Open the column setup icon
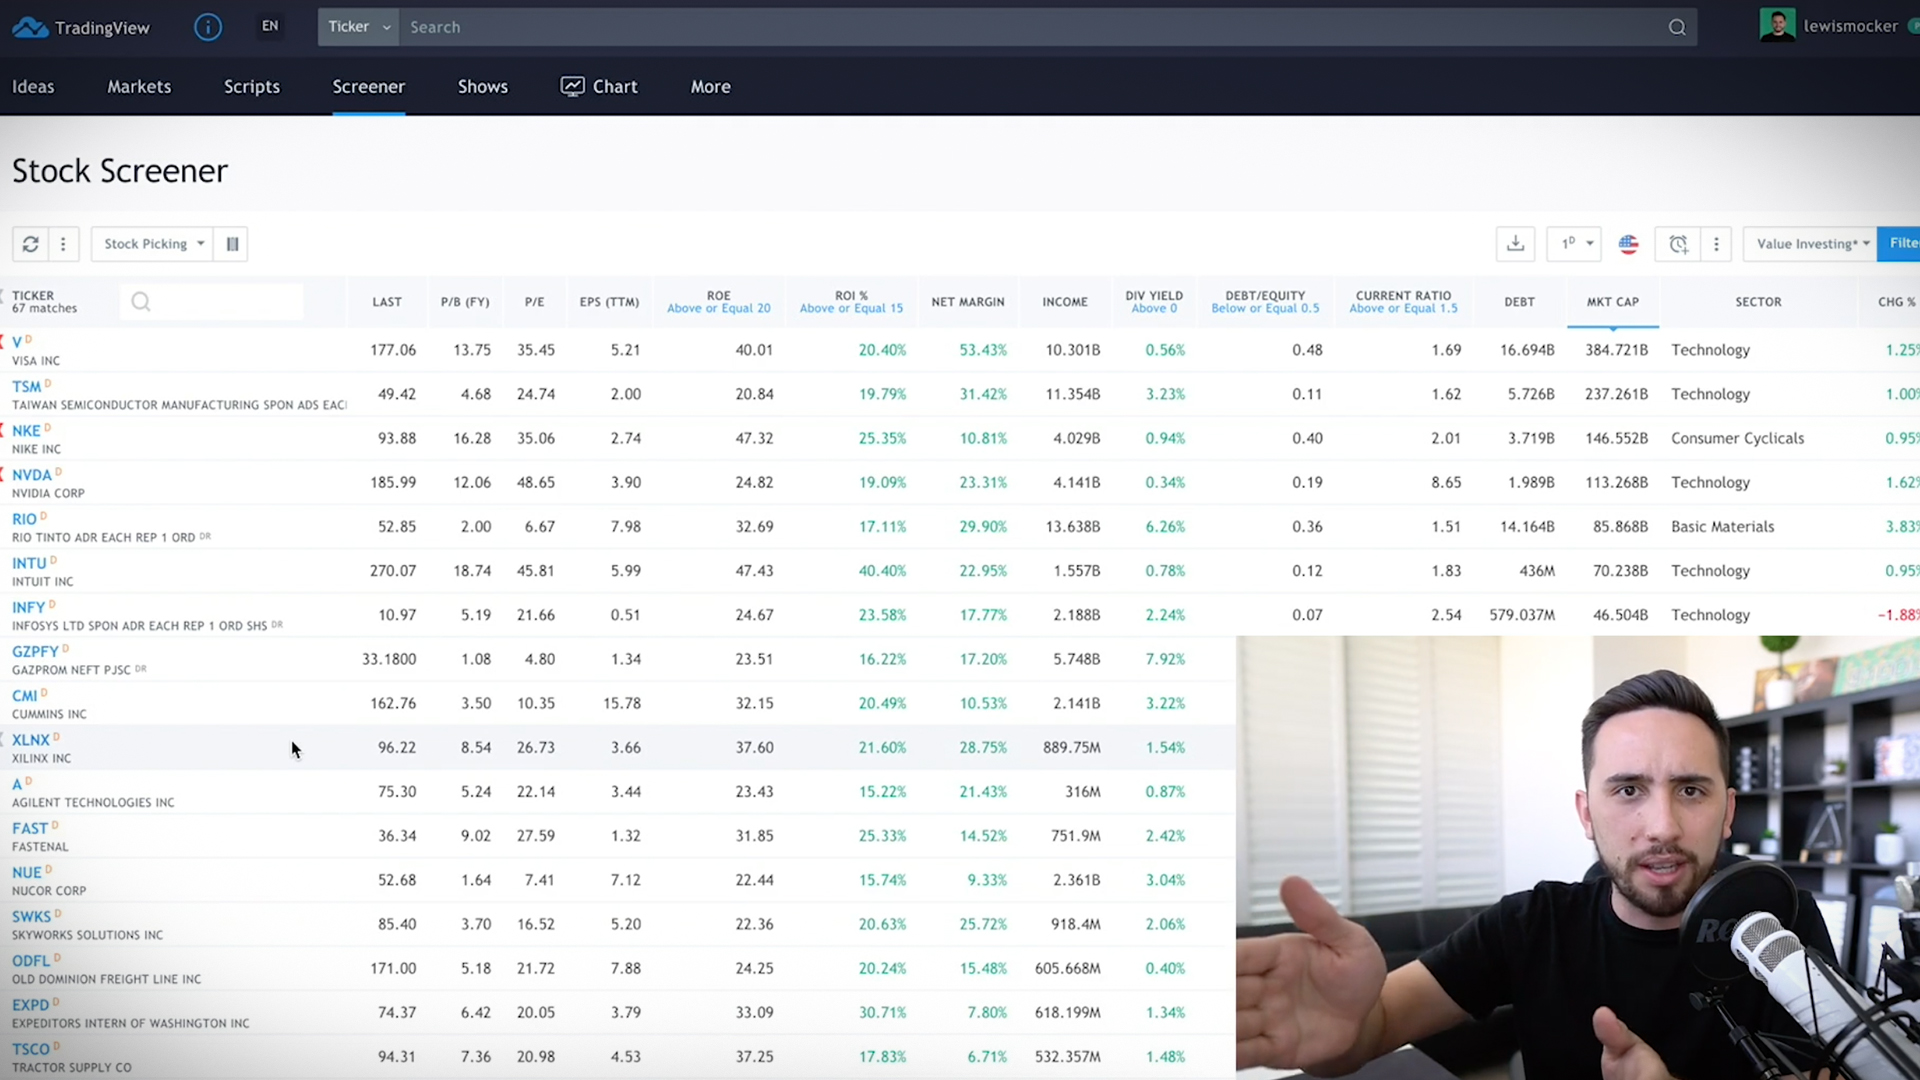 coord(232,244)
